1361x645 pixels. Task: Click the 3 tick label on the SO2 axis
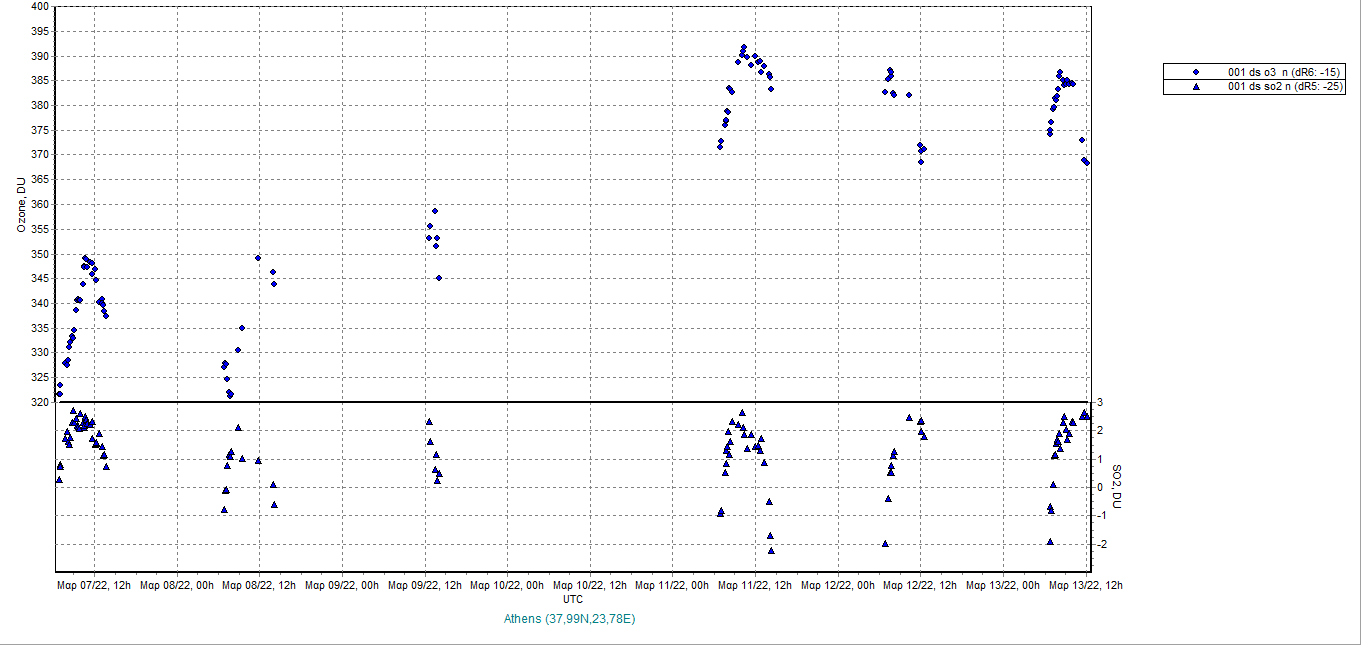coord(1099,403)
